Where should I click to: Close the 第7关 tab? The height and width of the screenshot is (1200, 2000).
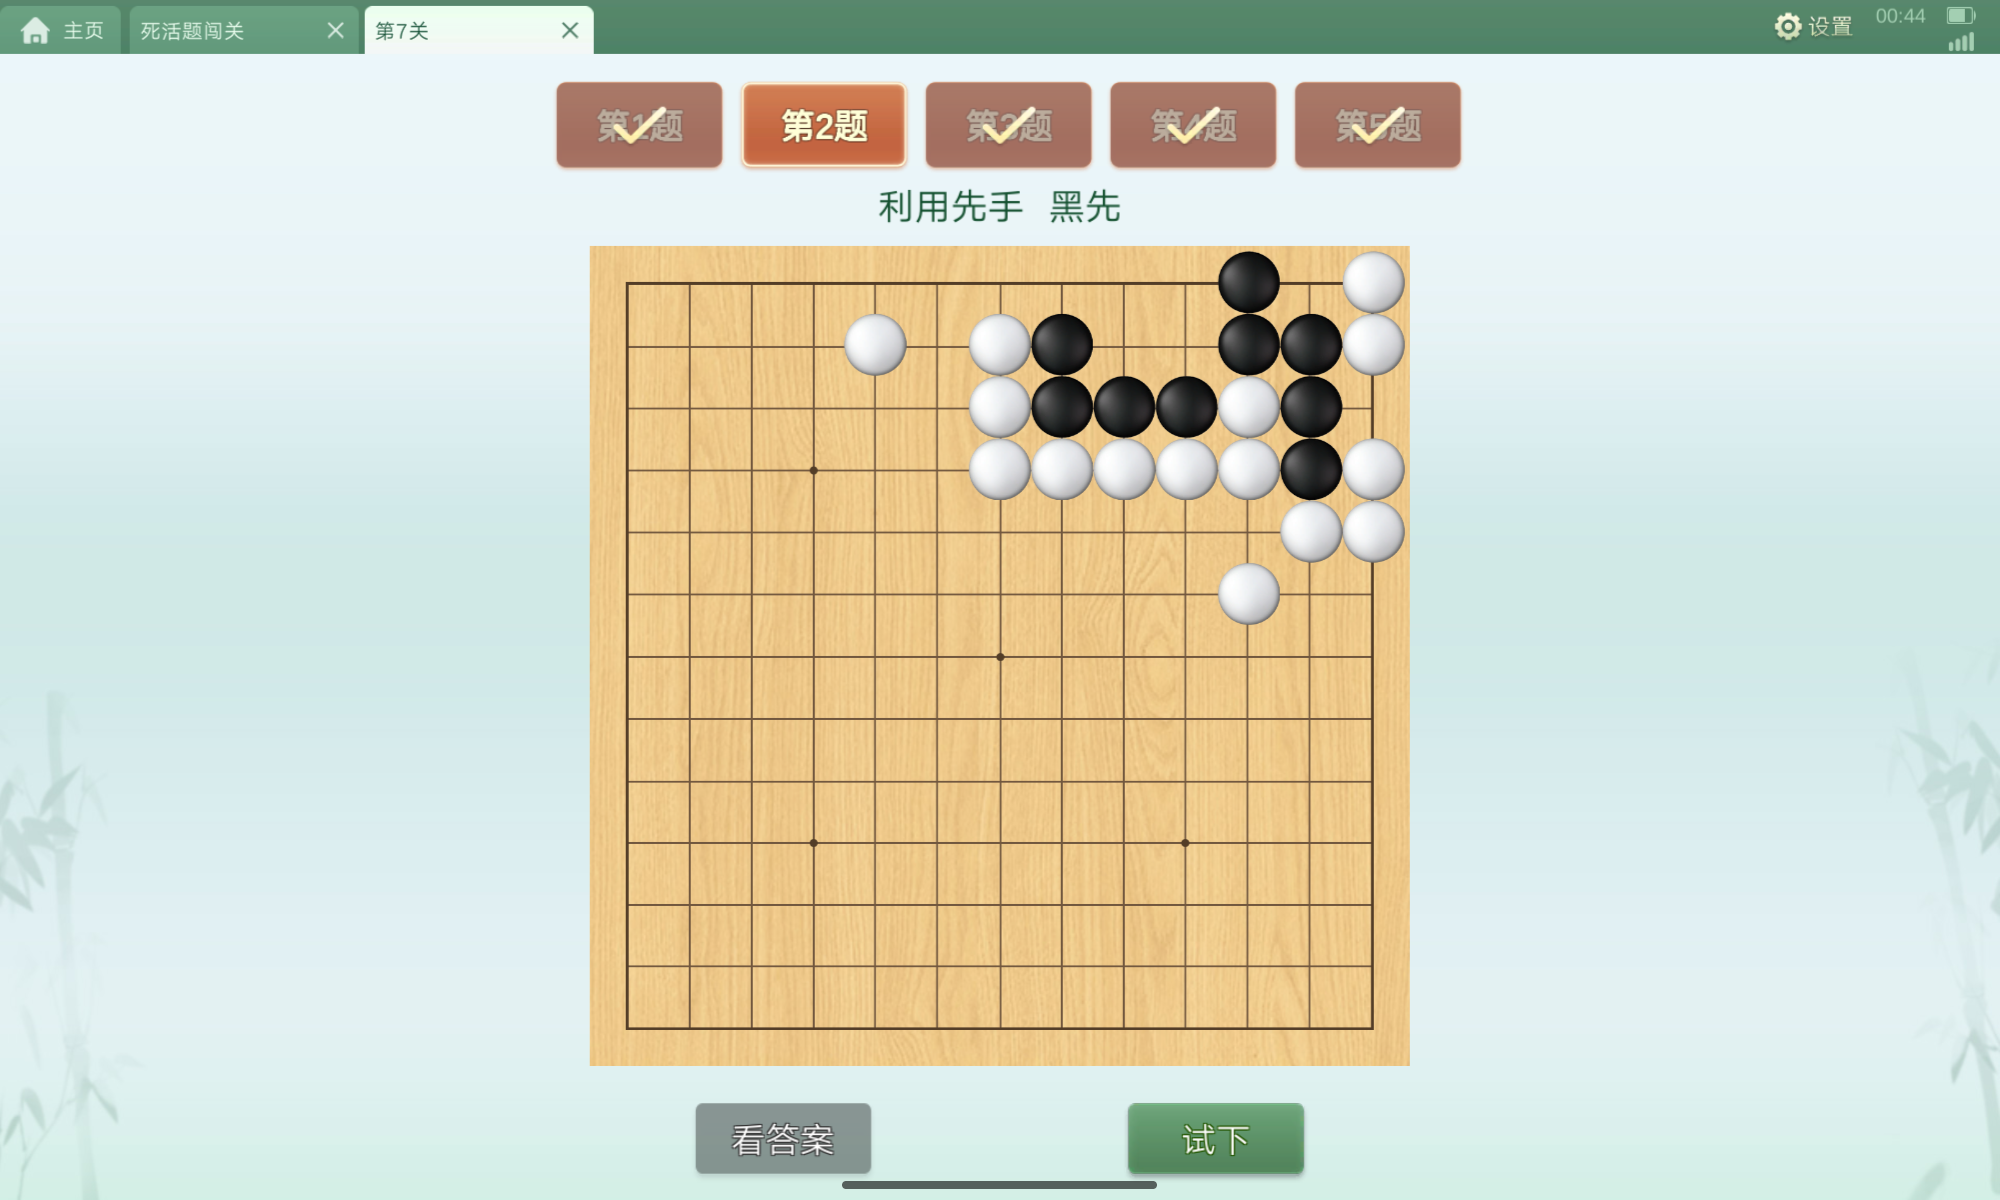point(570,31)
